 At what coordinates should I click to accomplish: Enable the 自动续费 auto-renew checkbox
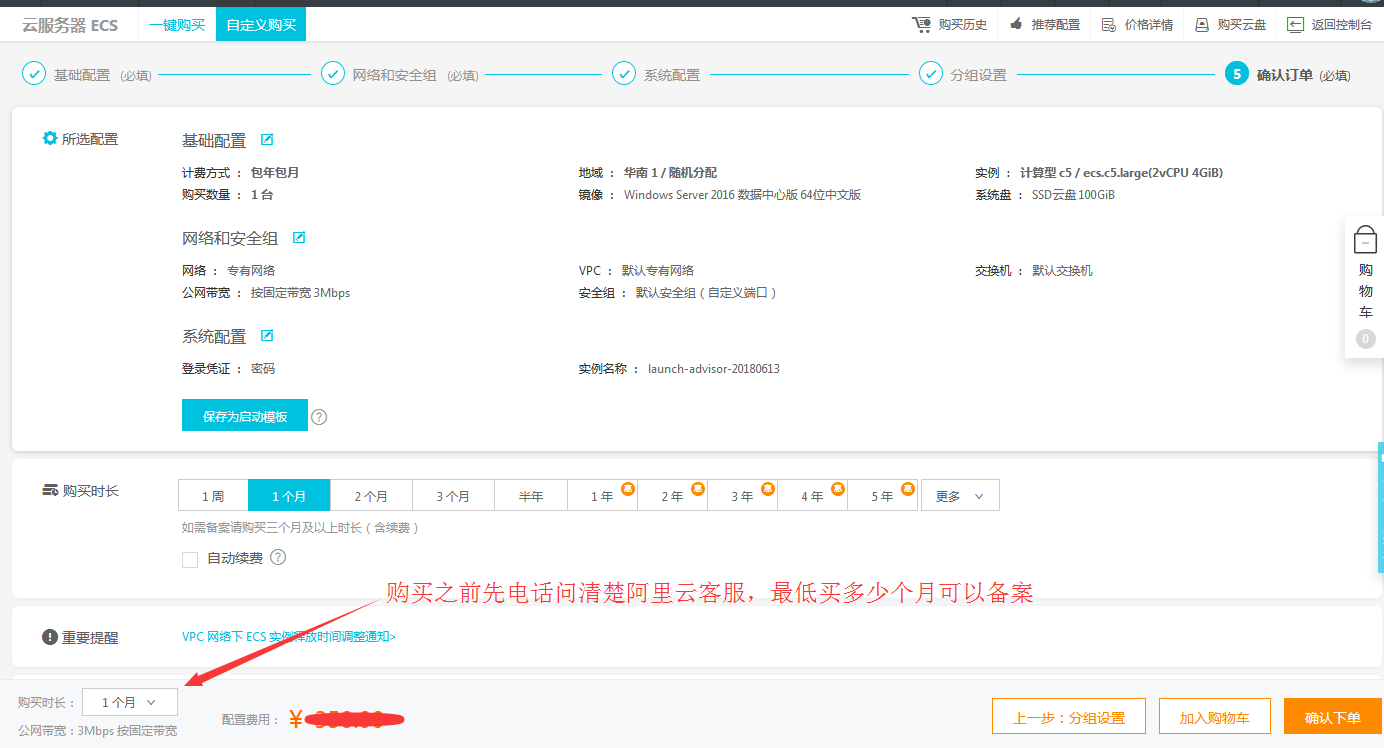[190, 560]
